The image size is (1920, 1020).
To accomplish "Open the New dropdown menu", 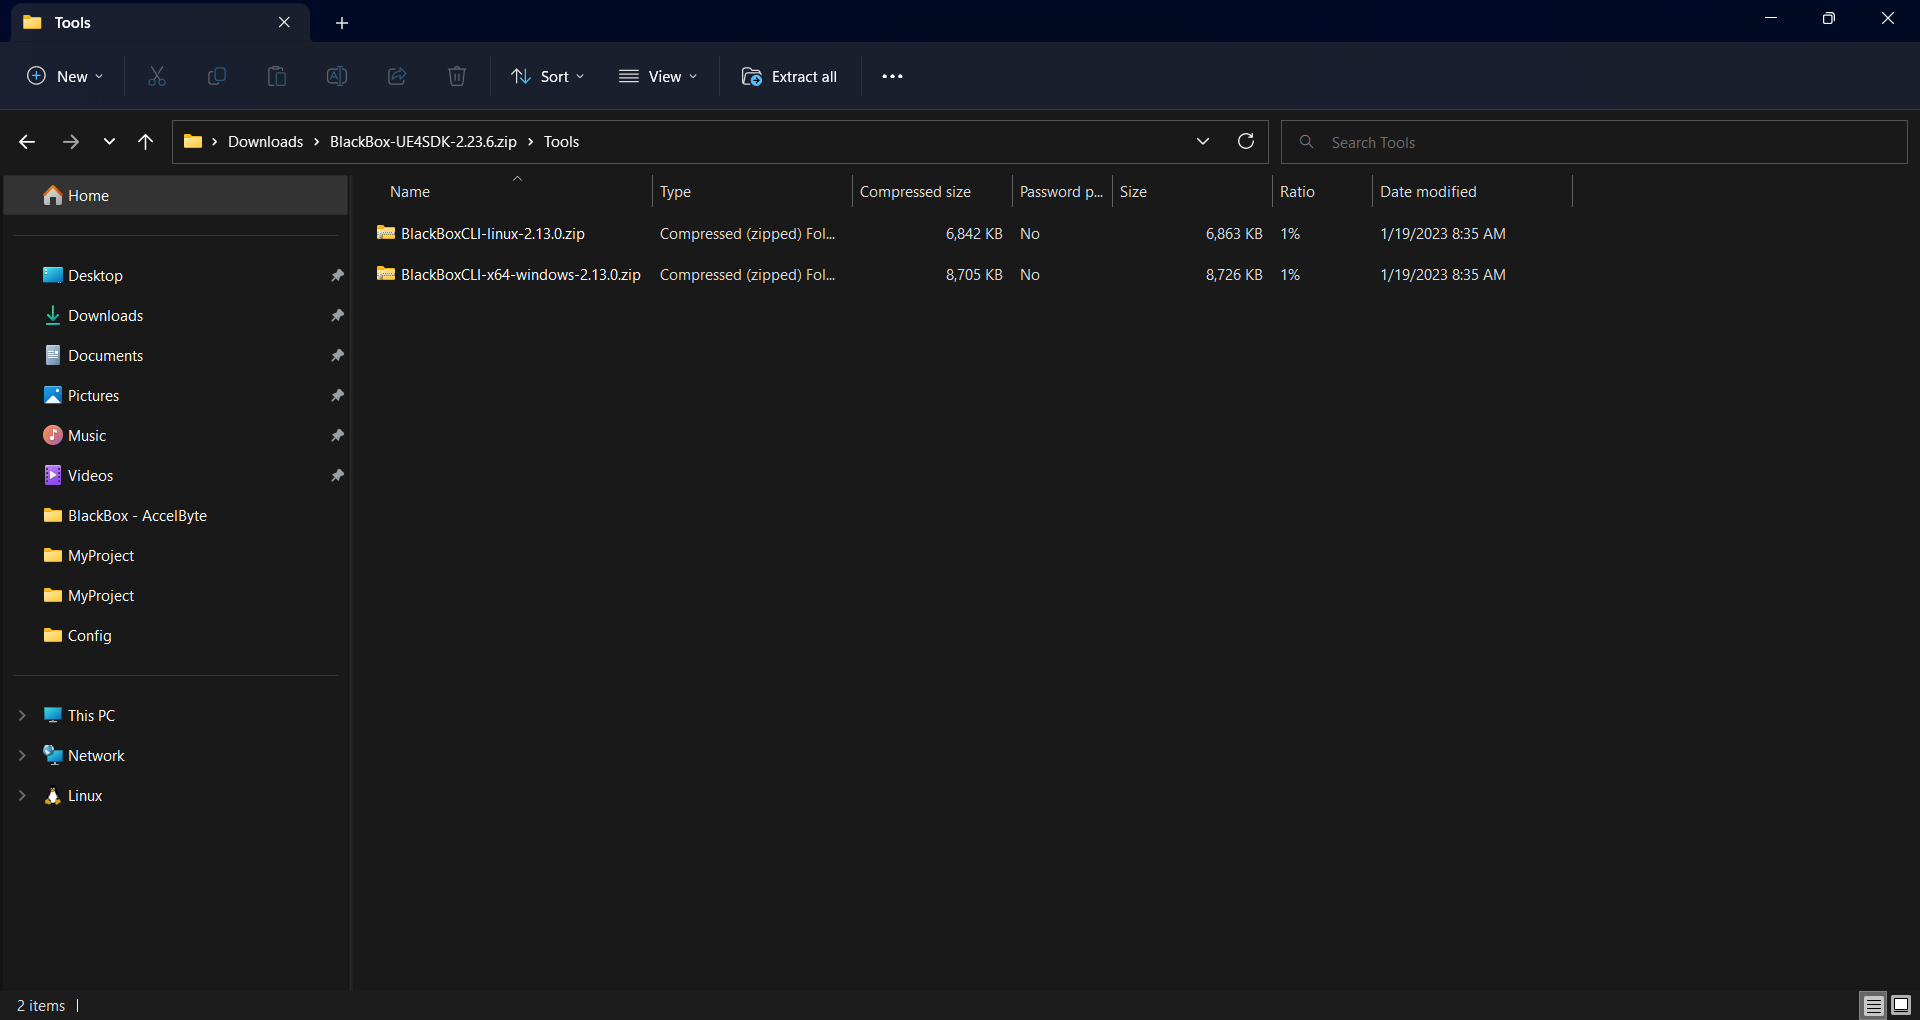I will point(65,76).
